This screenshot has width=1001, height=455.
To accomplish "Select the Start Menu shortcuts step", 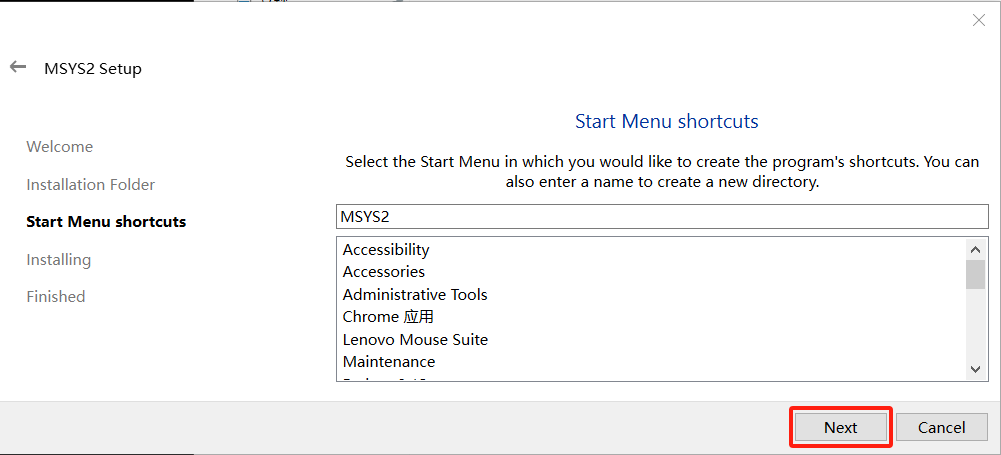I will point(106,222).
